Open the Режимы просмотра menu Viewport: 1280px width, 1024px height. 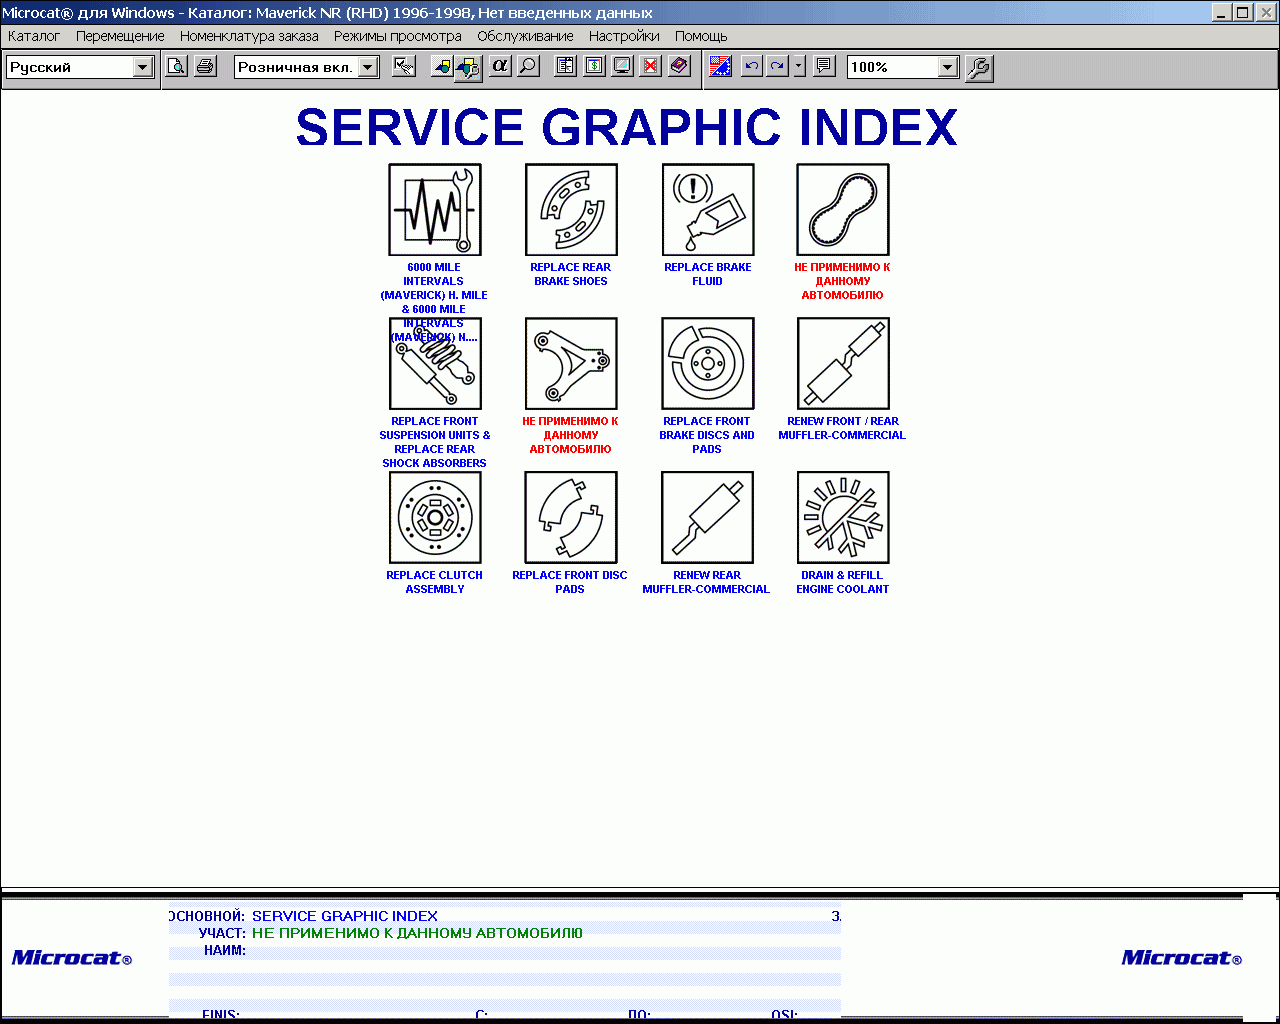(398, 36)
